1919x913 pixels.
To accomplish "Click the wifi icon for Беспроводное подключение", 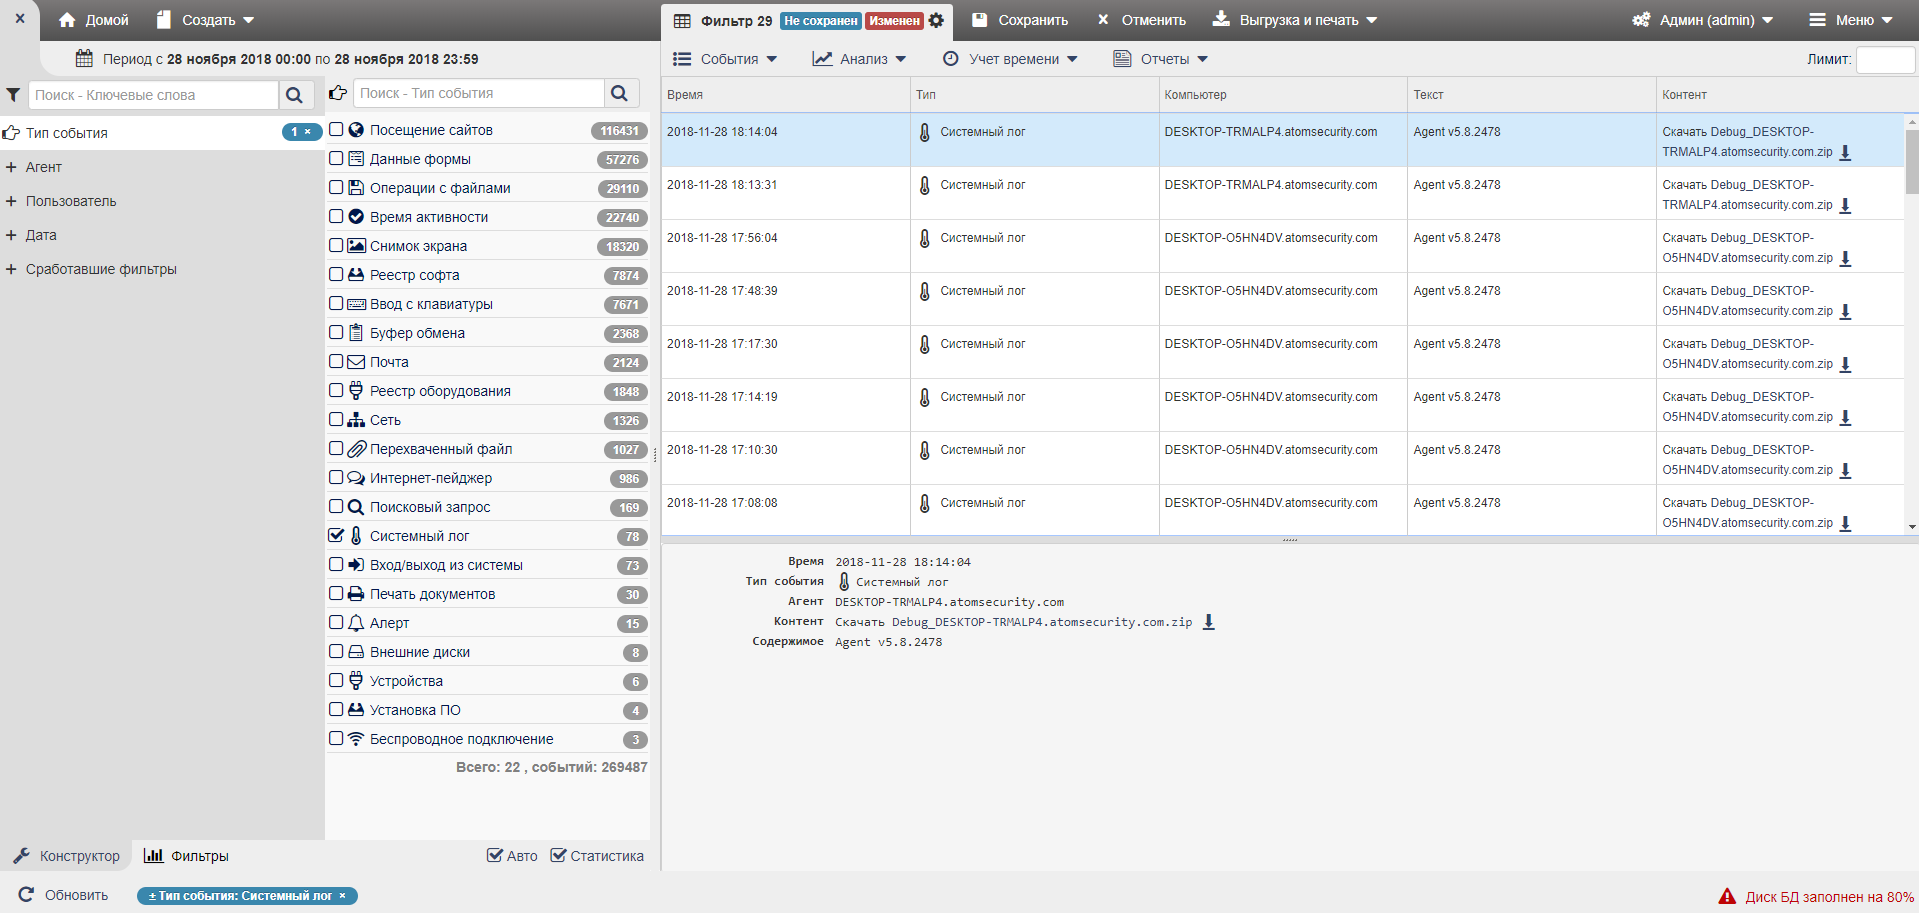I will (356, 739).
